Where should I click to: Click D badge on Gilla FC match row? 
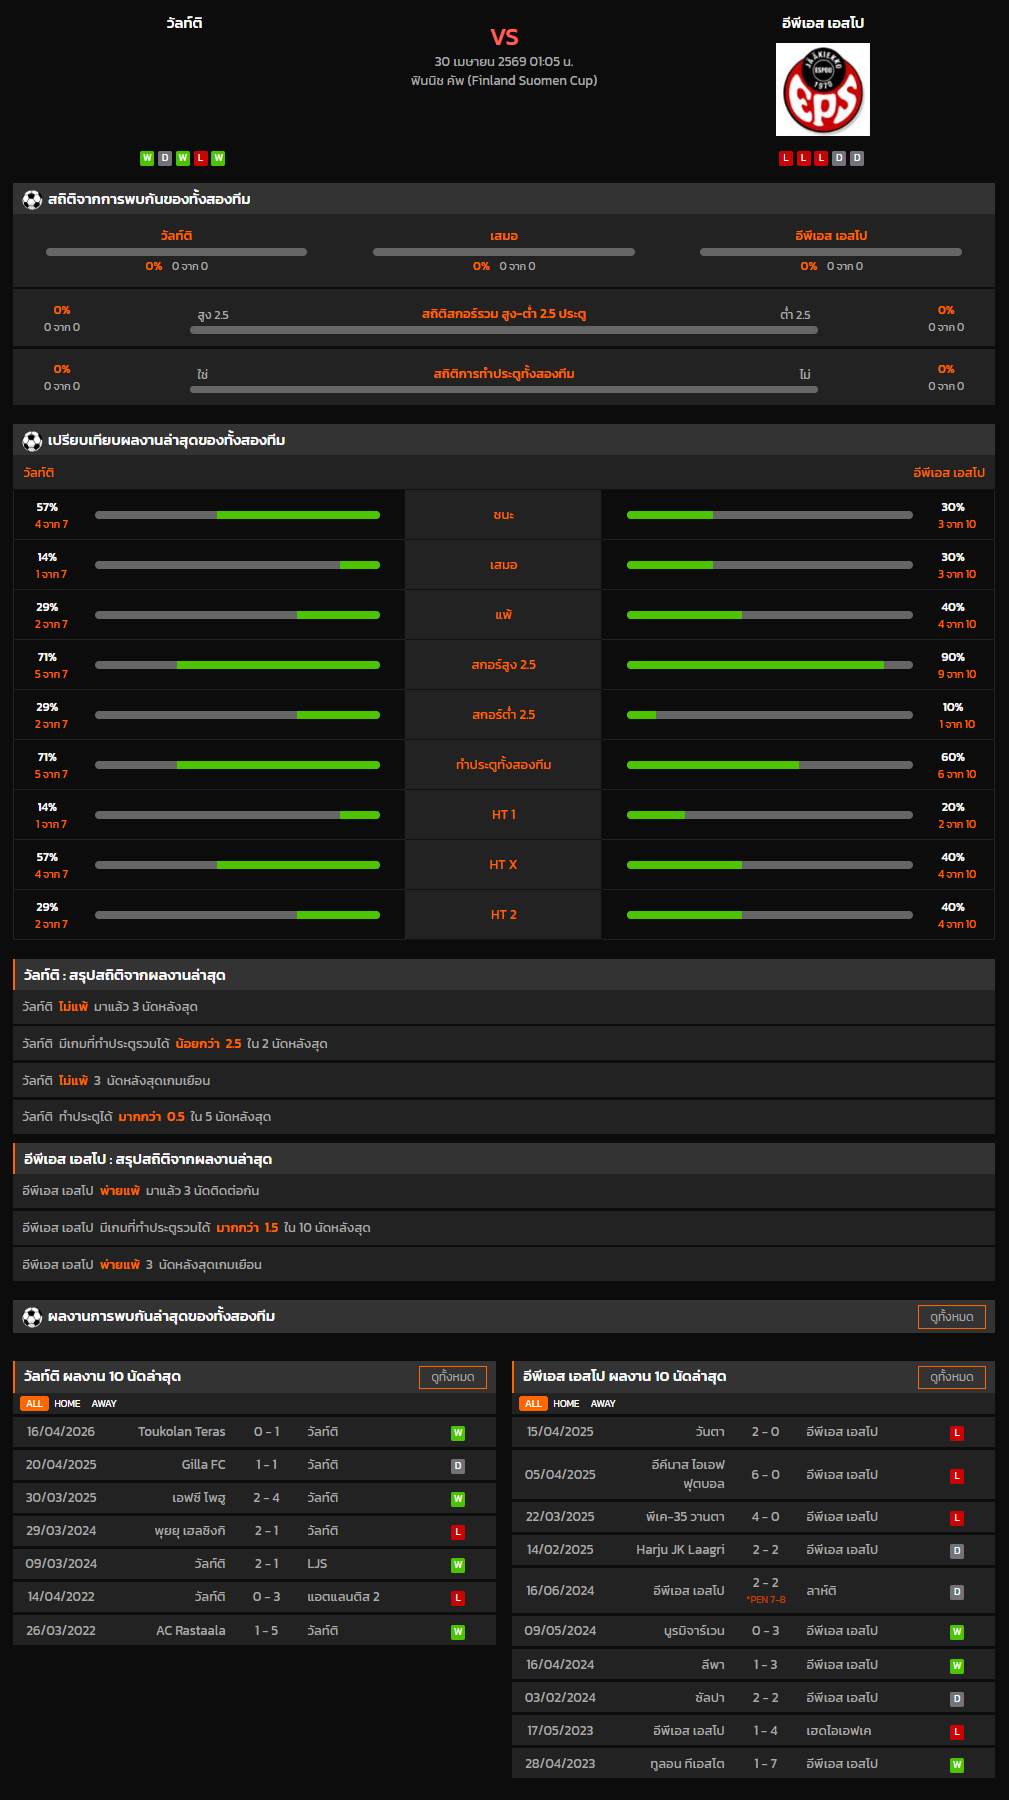click(x=458, y=1466)
